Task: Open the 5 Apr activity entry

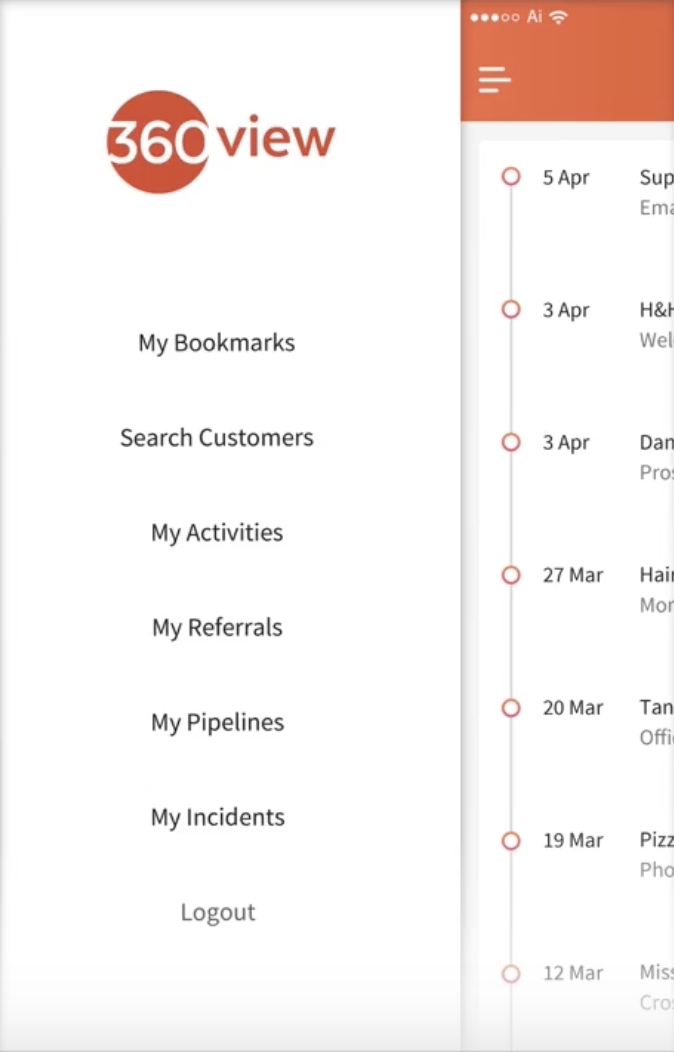Action: pyautogui.click(x=656, y=192)
